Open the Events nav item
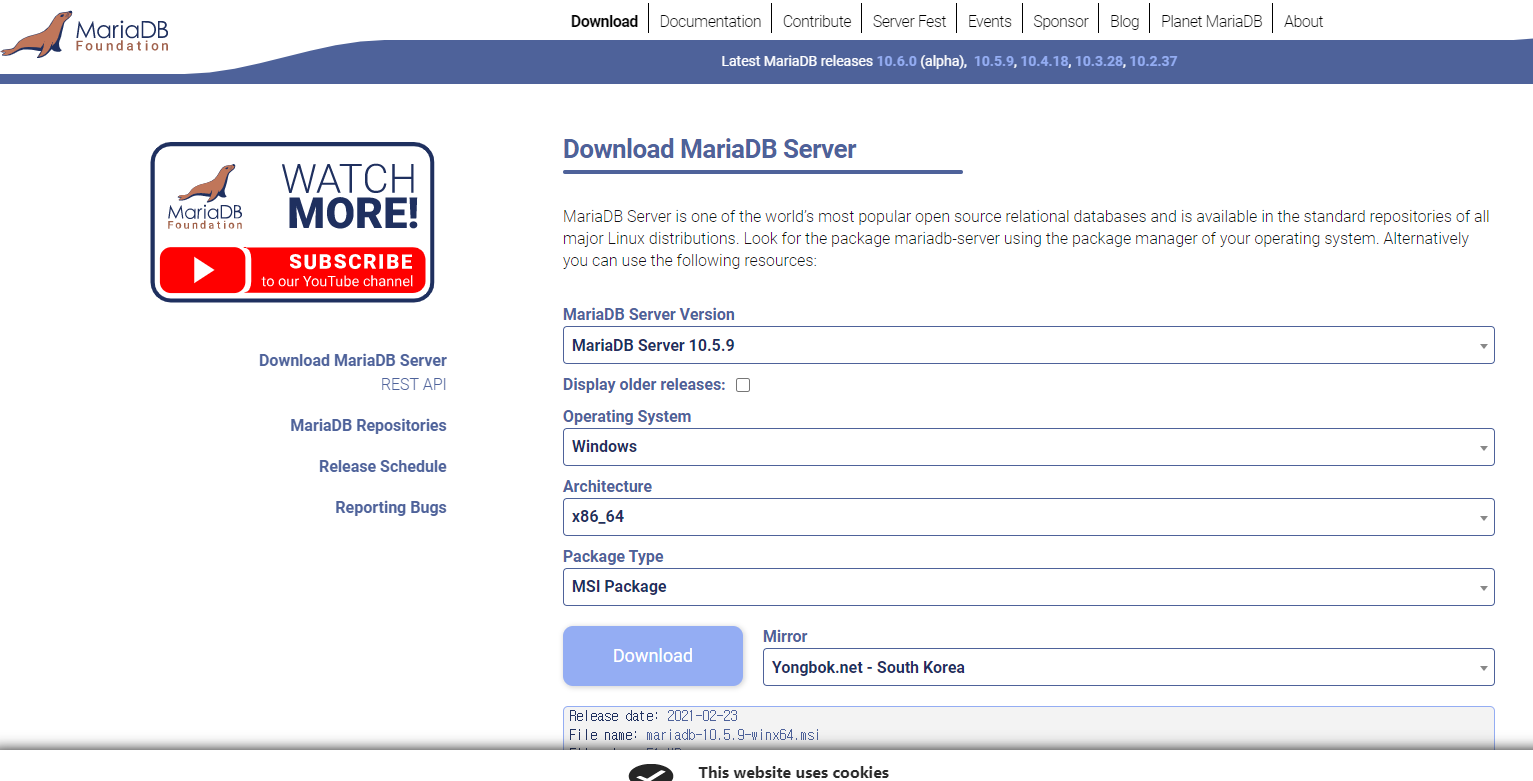The image size is (1533, 781). click(989, 21)
